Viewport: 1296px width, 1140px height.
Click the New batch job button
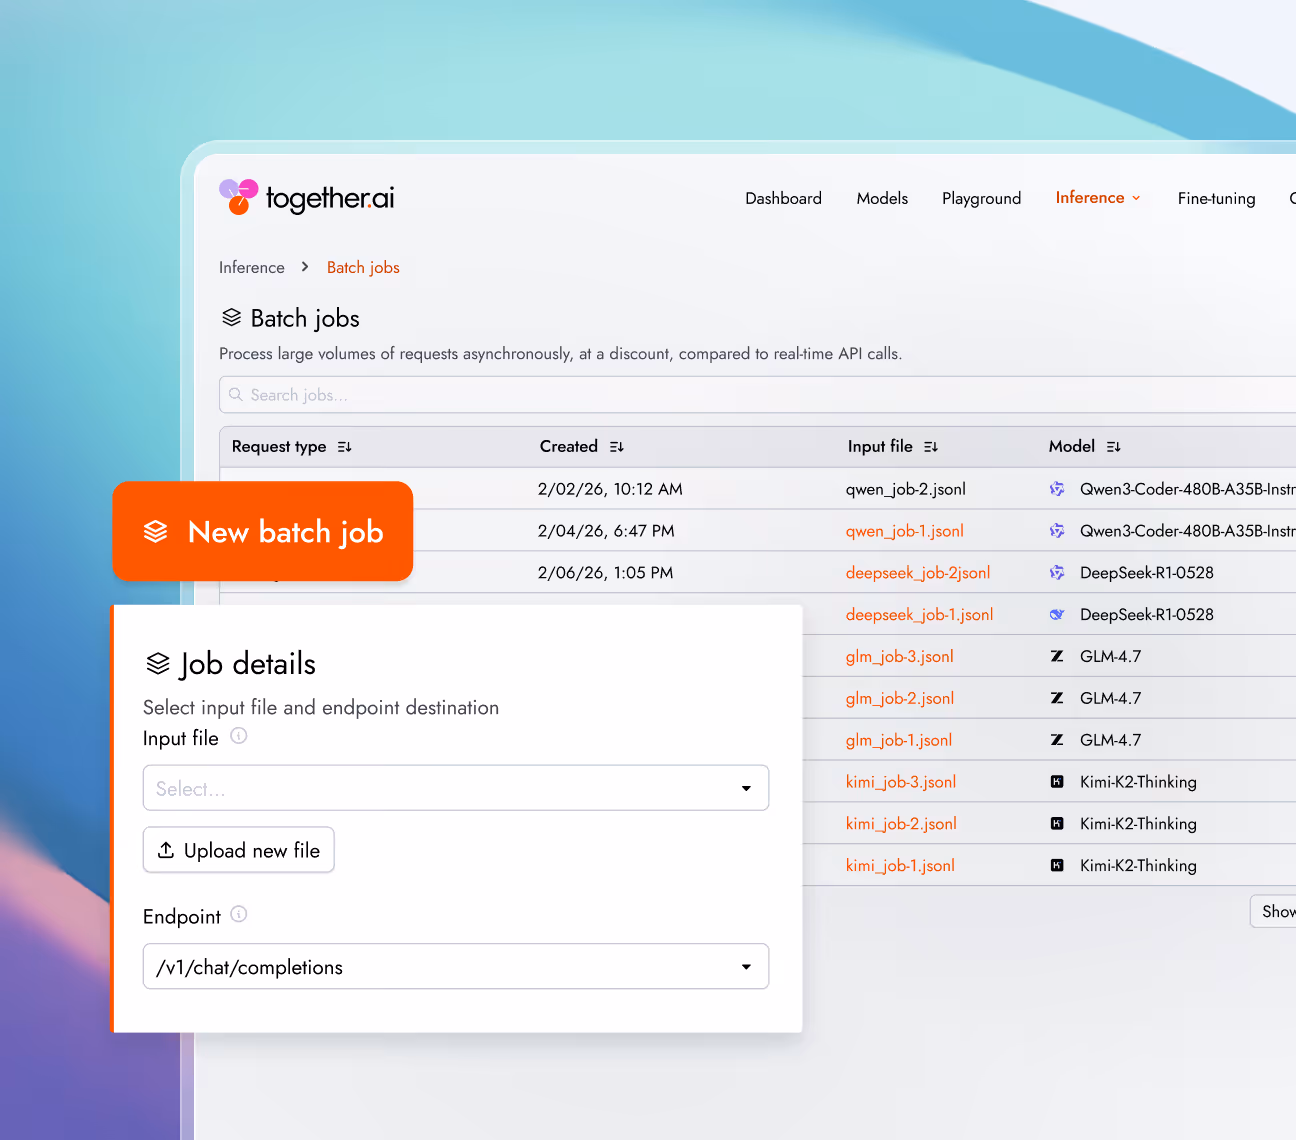263,531
